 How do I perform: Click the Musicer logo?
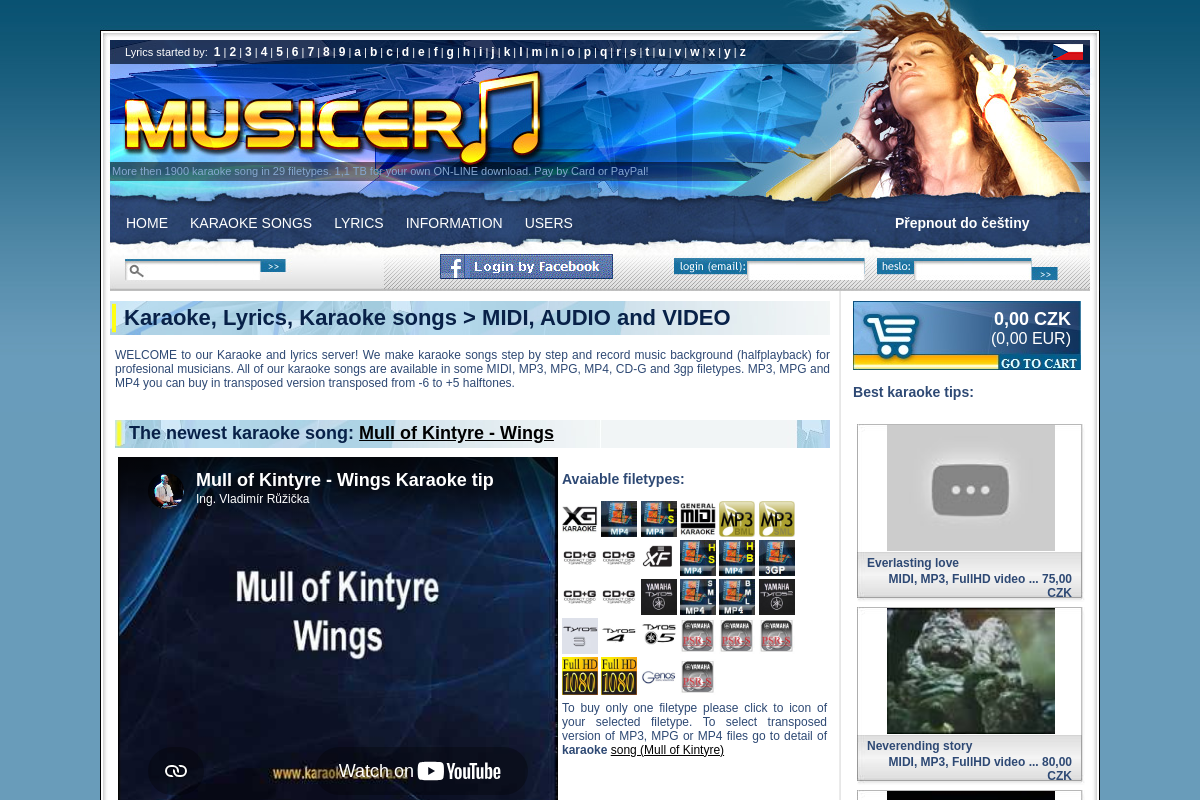pos(333,120)
